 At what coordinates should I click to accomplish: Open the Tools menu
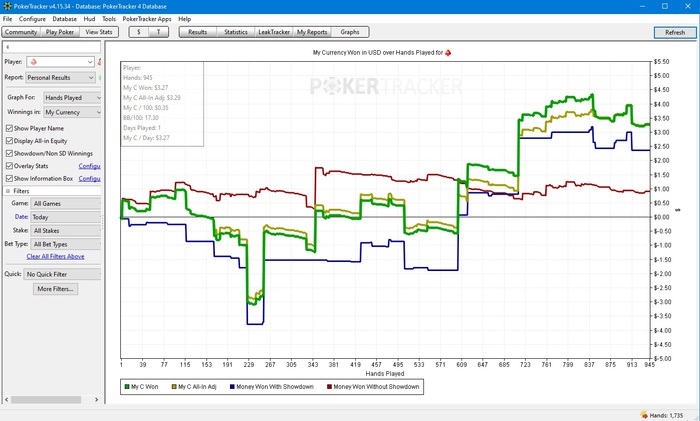pyautogui.click(x=109, y=19)
